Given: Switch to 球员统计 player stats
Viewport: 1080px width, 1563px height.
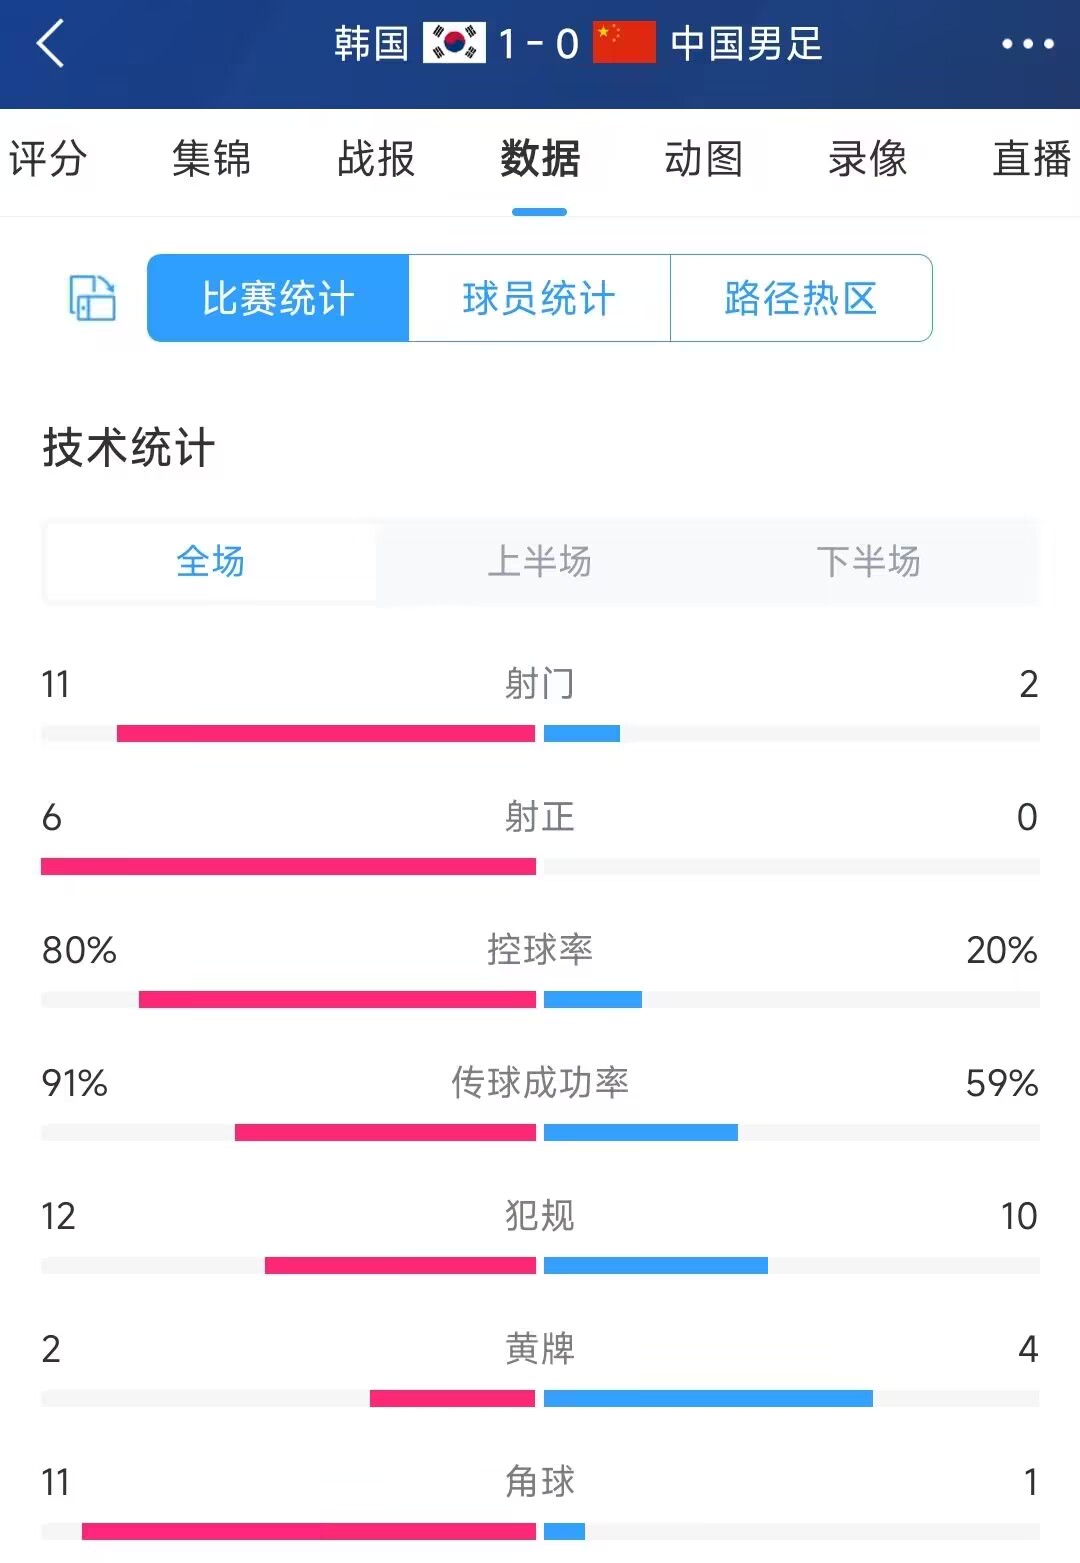Looking at the screenshot, I should point(539,298).
